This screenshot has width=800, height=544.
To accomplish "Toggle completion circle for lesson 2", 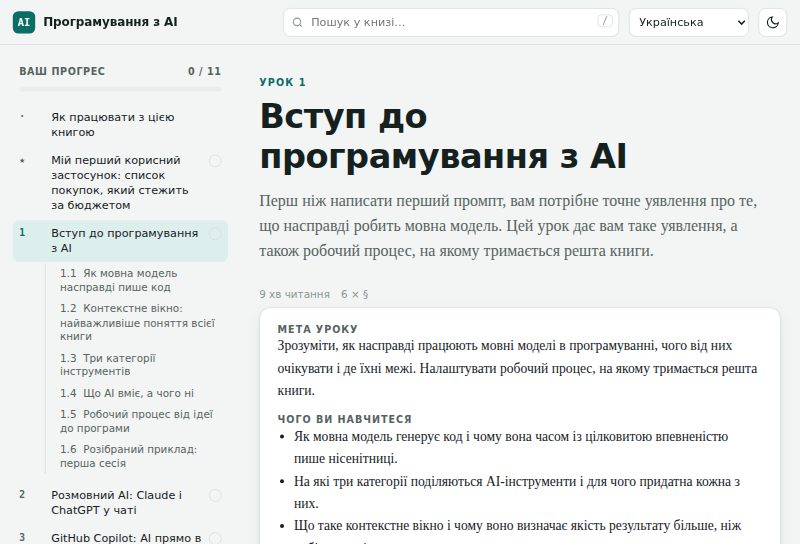I will (215, 496).
